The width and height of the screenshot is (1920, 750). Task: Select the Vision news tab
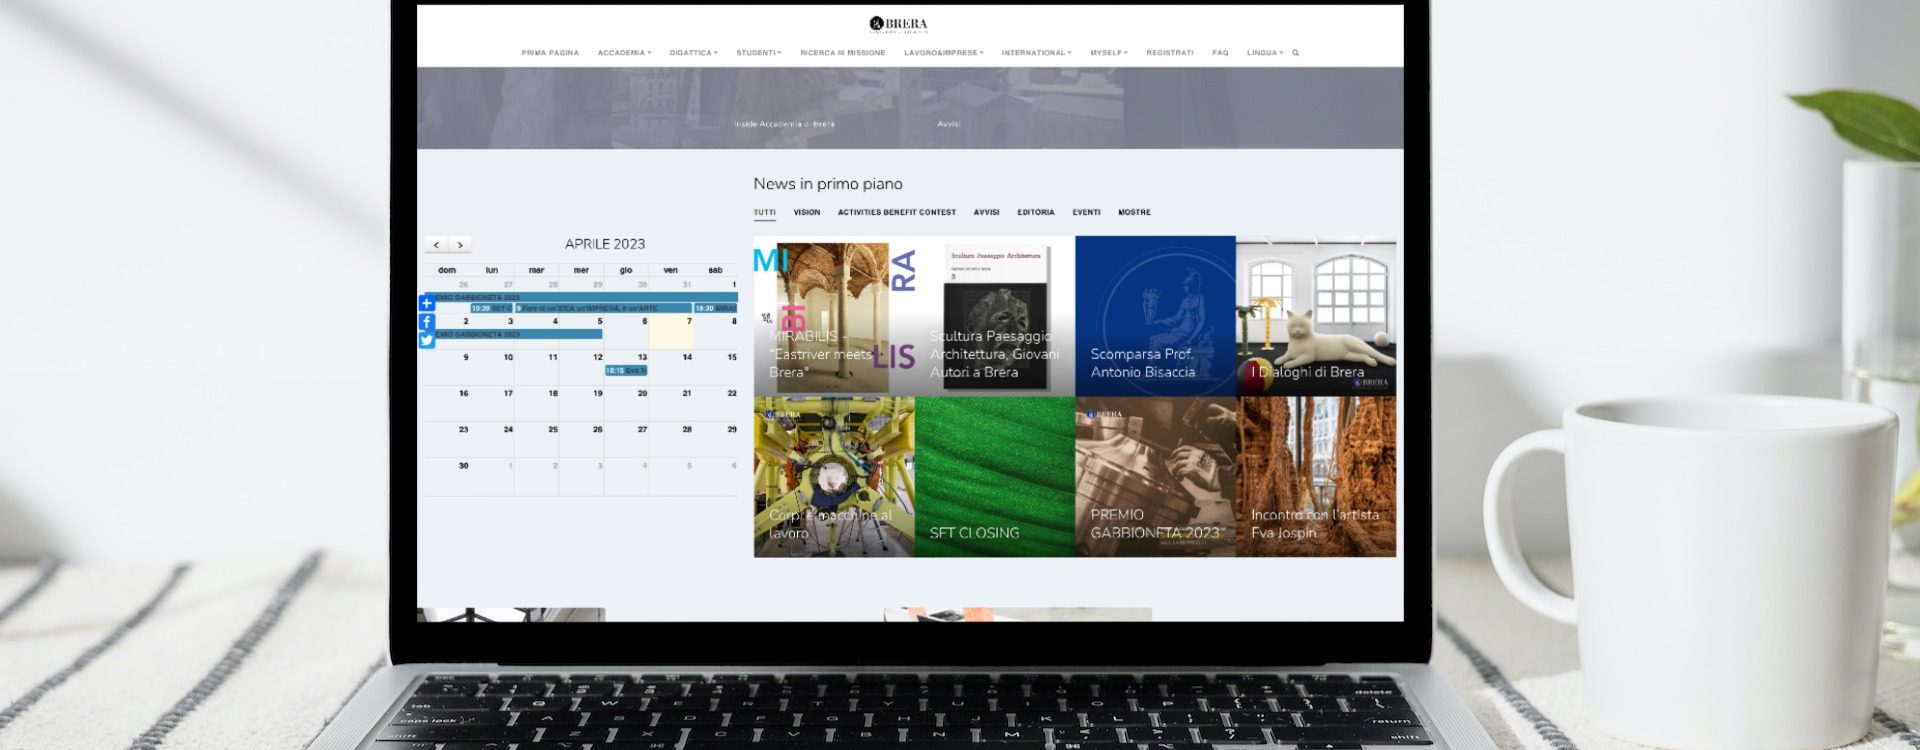click(x=806, y=212)
